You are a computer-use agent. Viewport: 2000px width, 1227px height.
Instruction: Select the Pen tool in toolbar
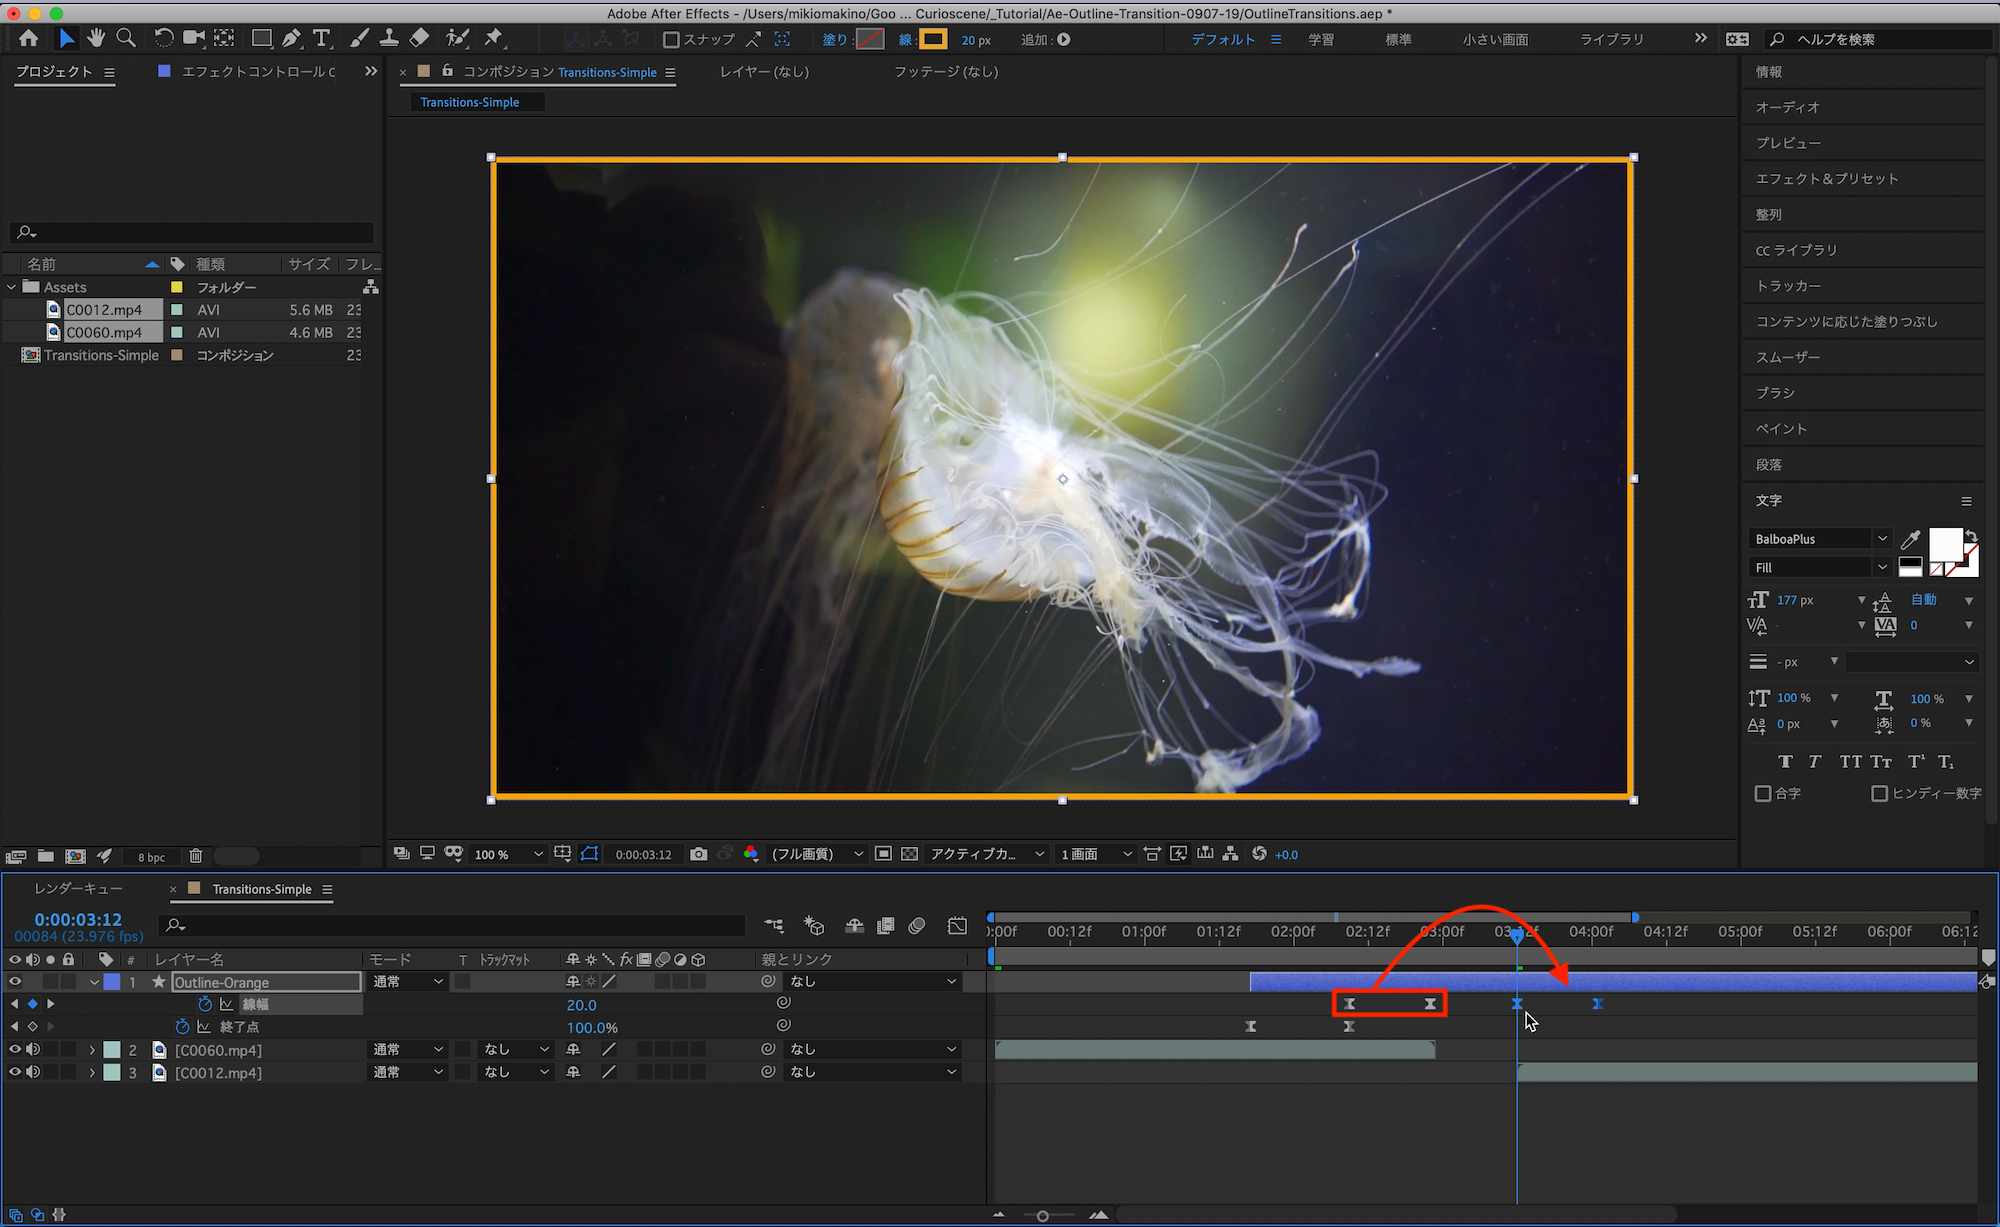click(x=291, y=38)
